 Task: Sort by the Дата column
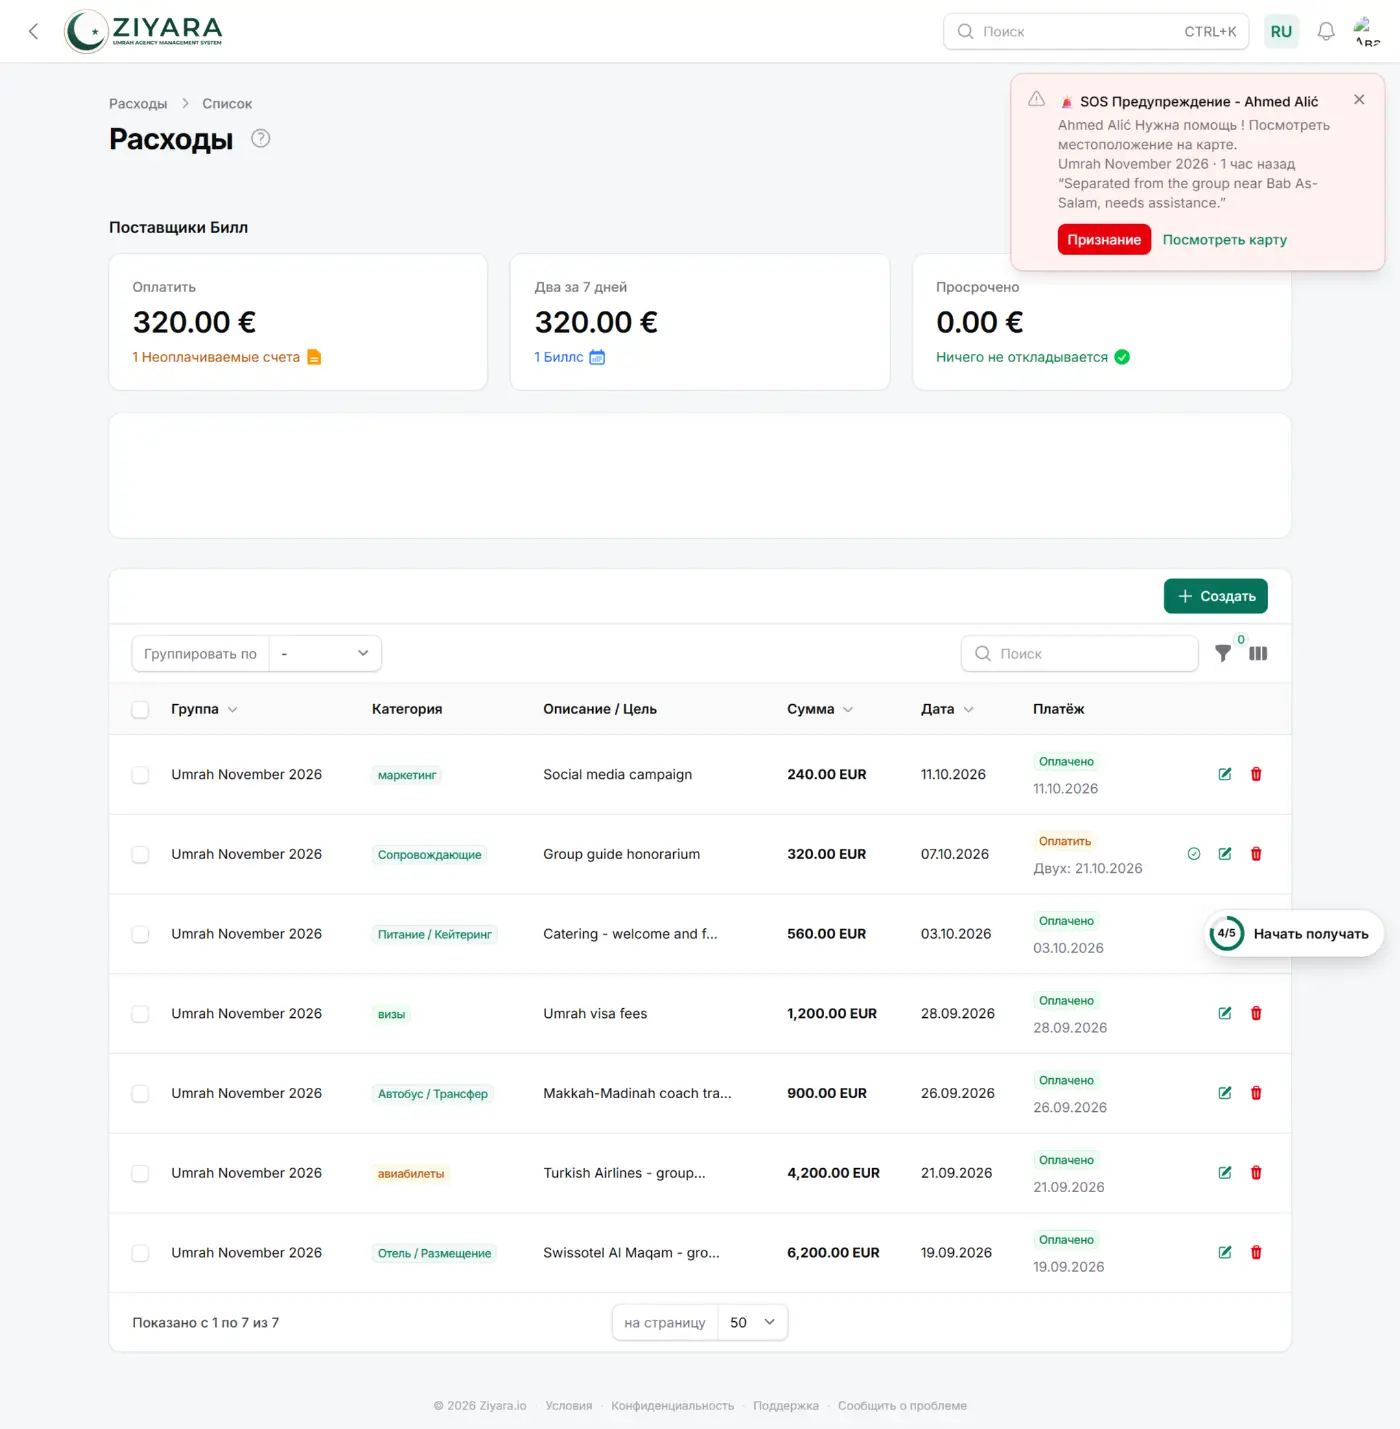point(947,709)
